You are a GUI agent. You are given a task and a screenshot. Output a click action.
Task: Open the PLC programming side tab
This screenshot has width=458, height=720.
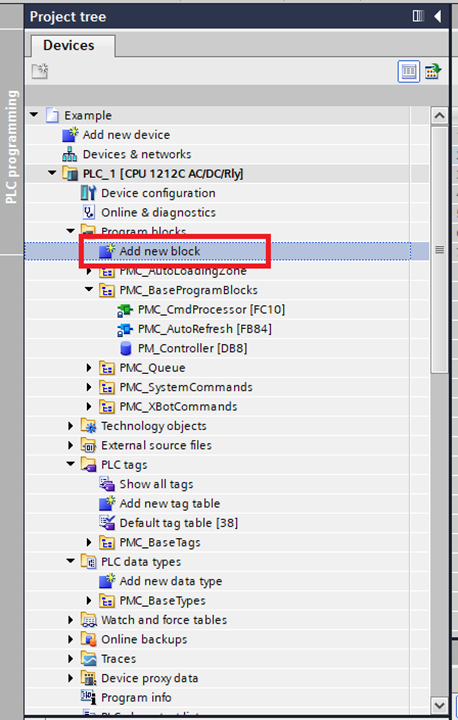[x=12, y=147]
